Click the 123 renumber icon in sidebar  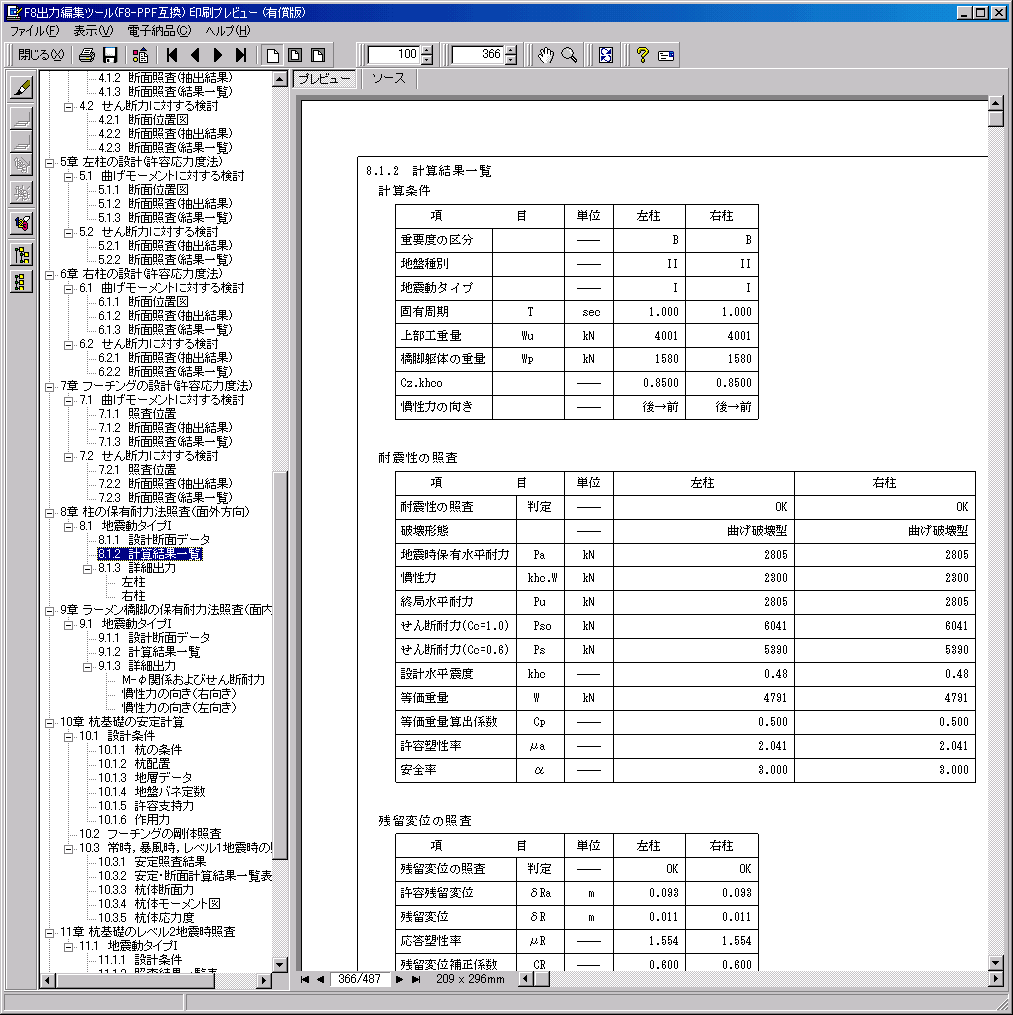click(x=21, y=223)
